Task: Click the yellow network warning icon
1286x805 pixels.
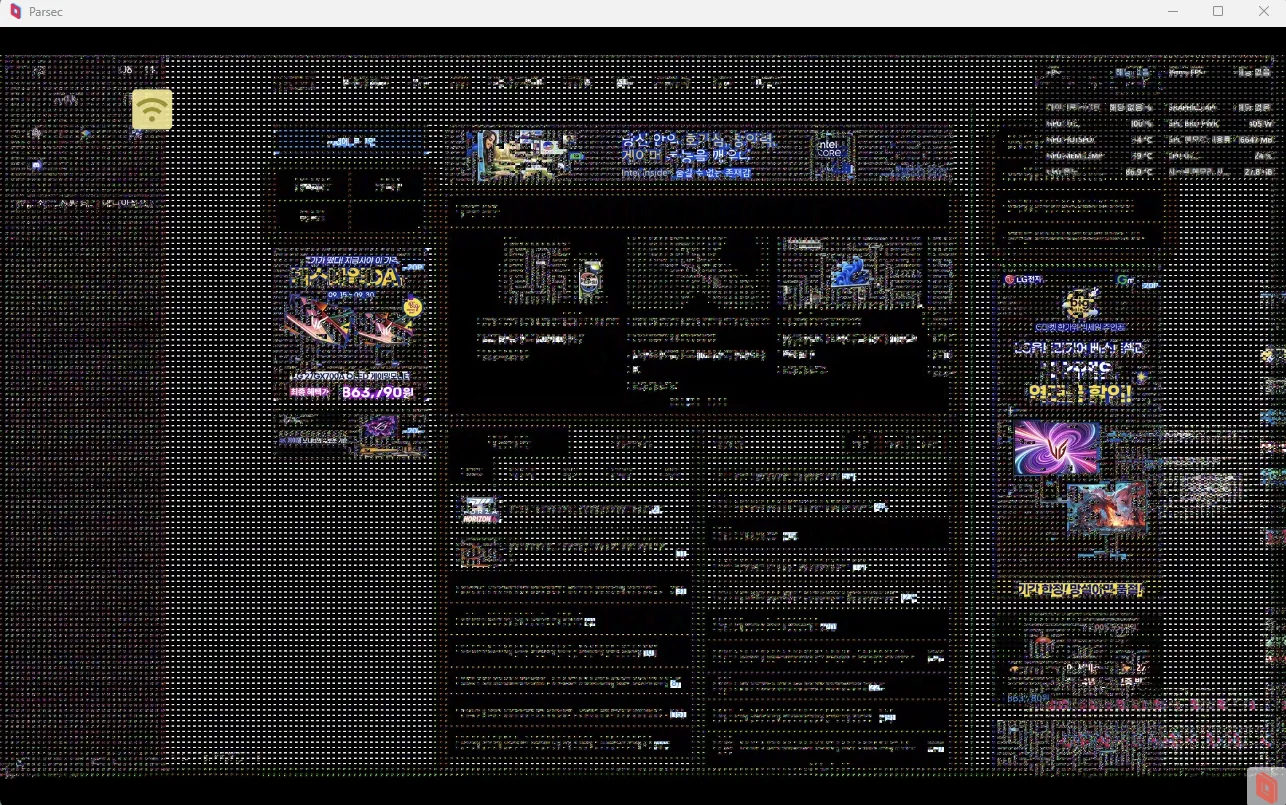Action: (152, 109)
